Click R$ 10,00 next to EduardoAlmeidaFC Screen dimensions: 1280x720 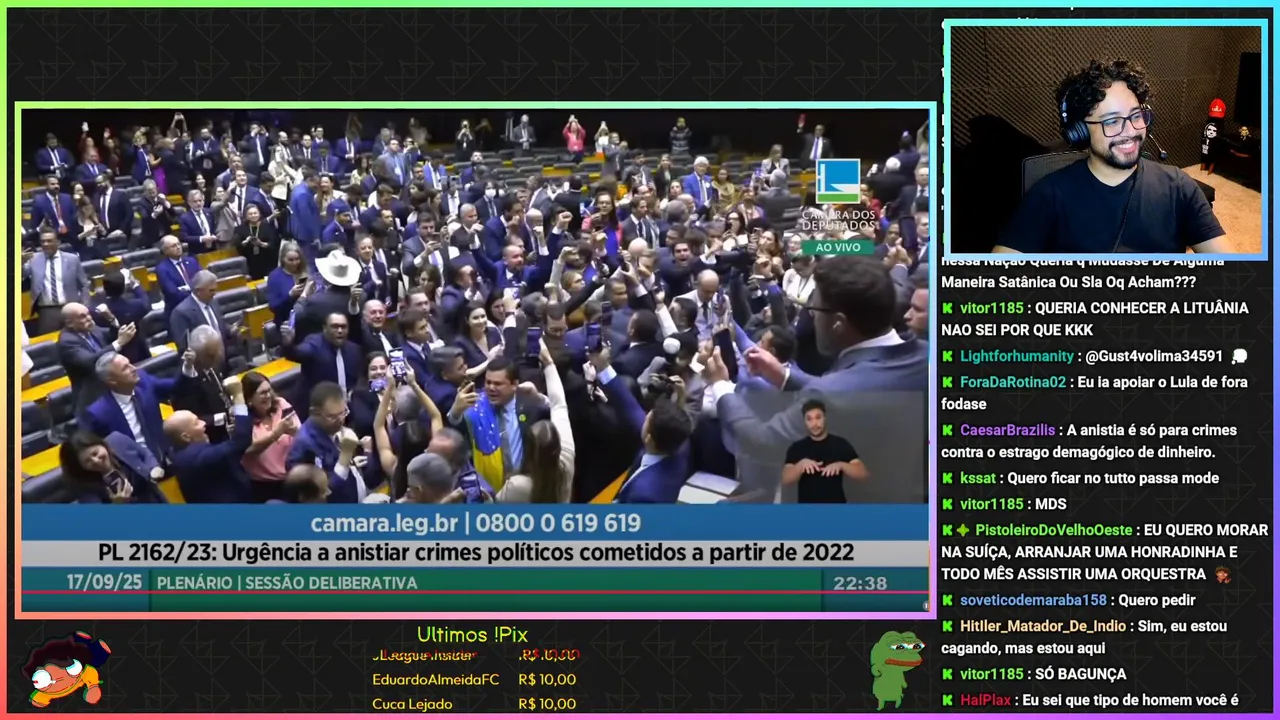click(x=547, y=679)
